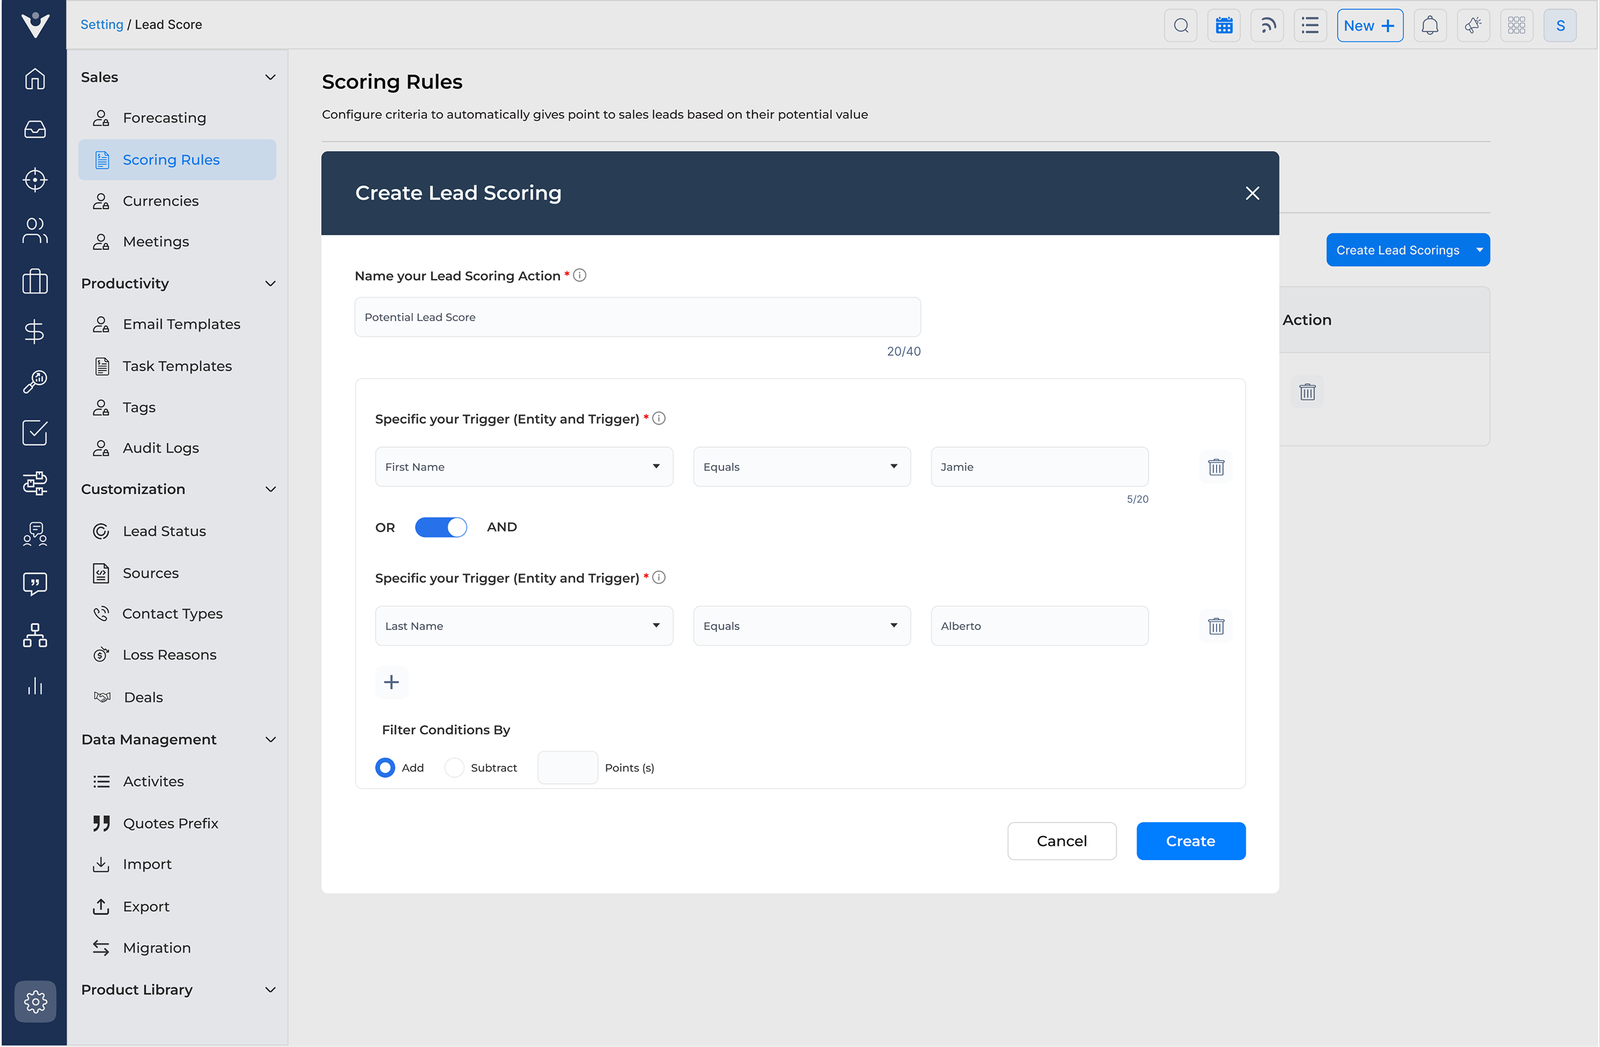Click the megaphone announcements icon
Viewport: 1600px width, 1047px height.
pos(1472,25)
